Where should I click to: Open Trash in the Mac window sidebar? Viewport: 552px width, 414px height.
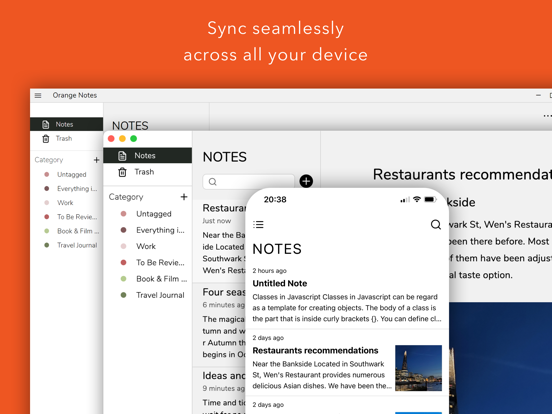pos(148,172)
